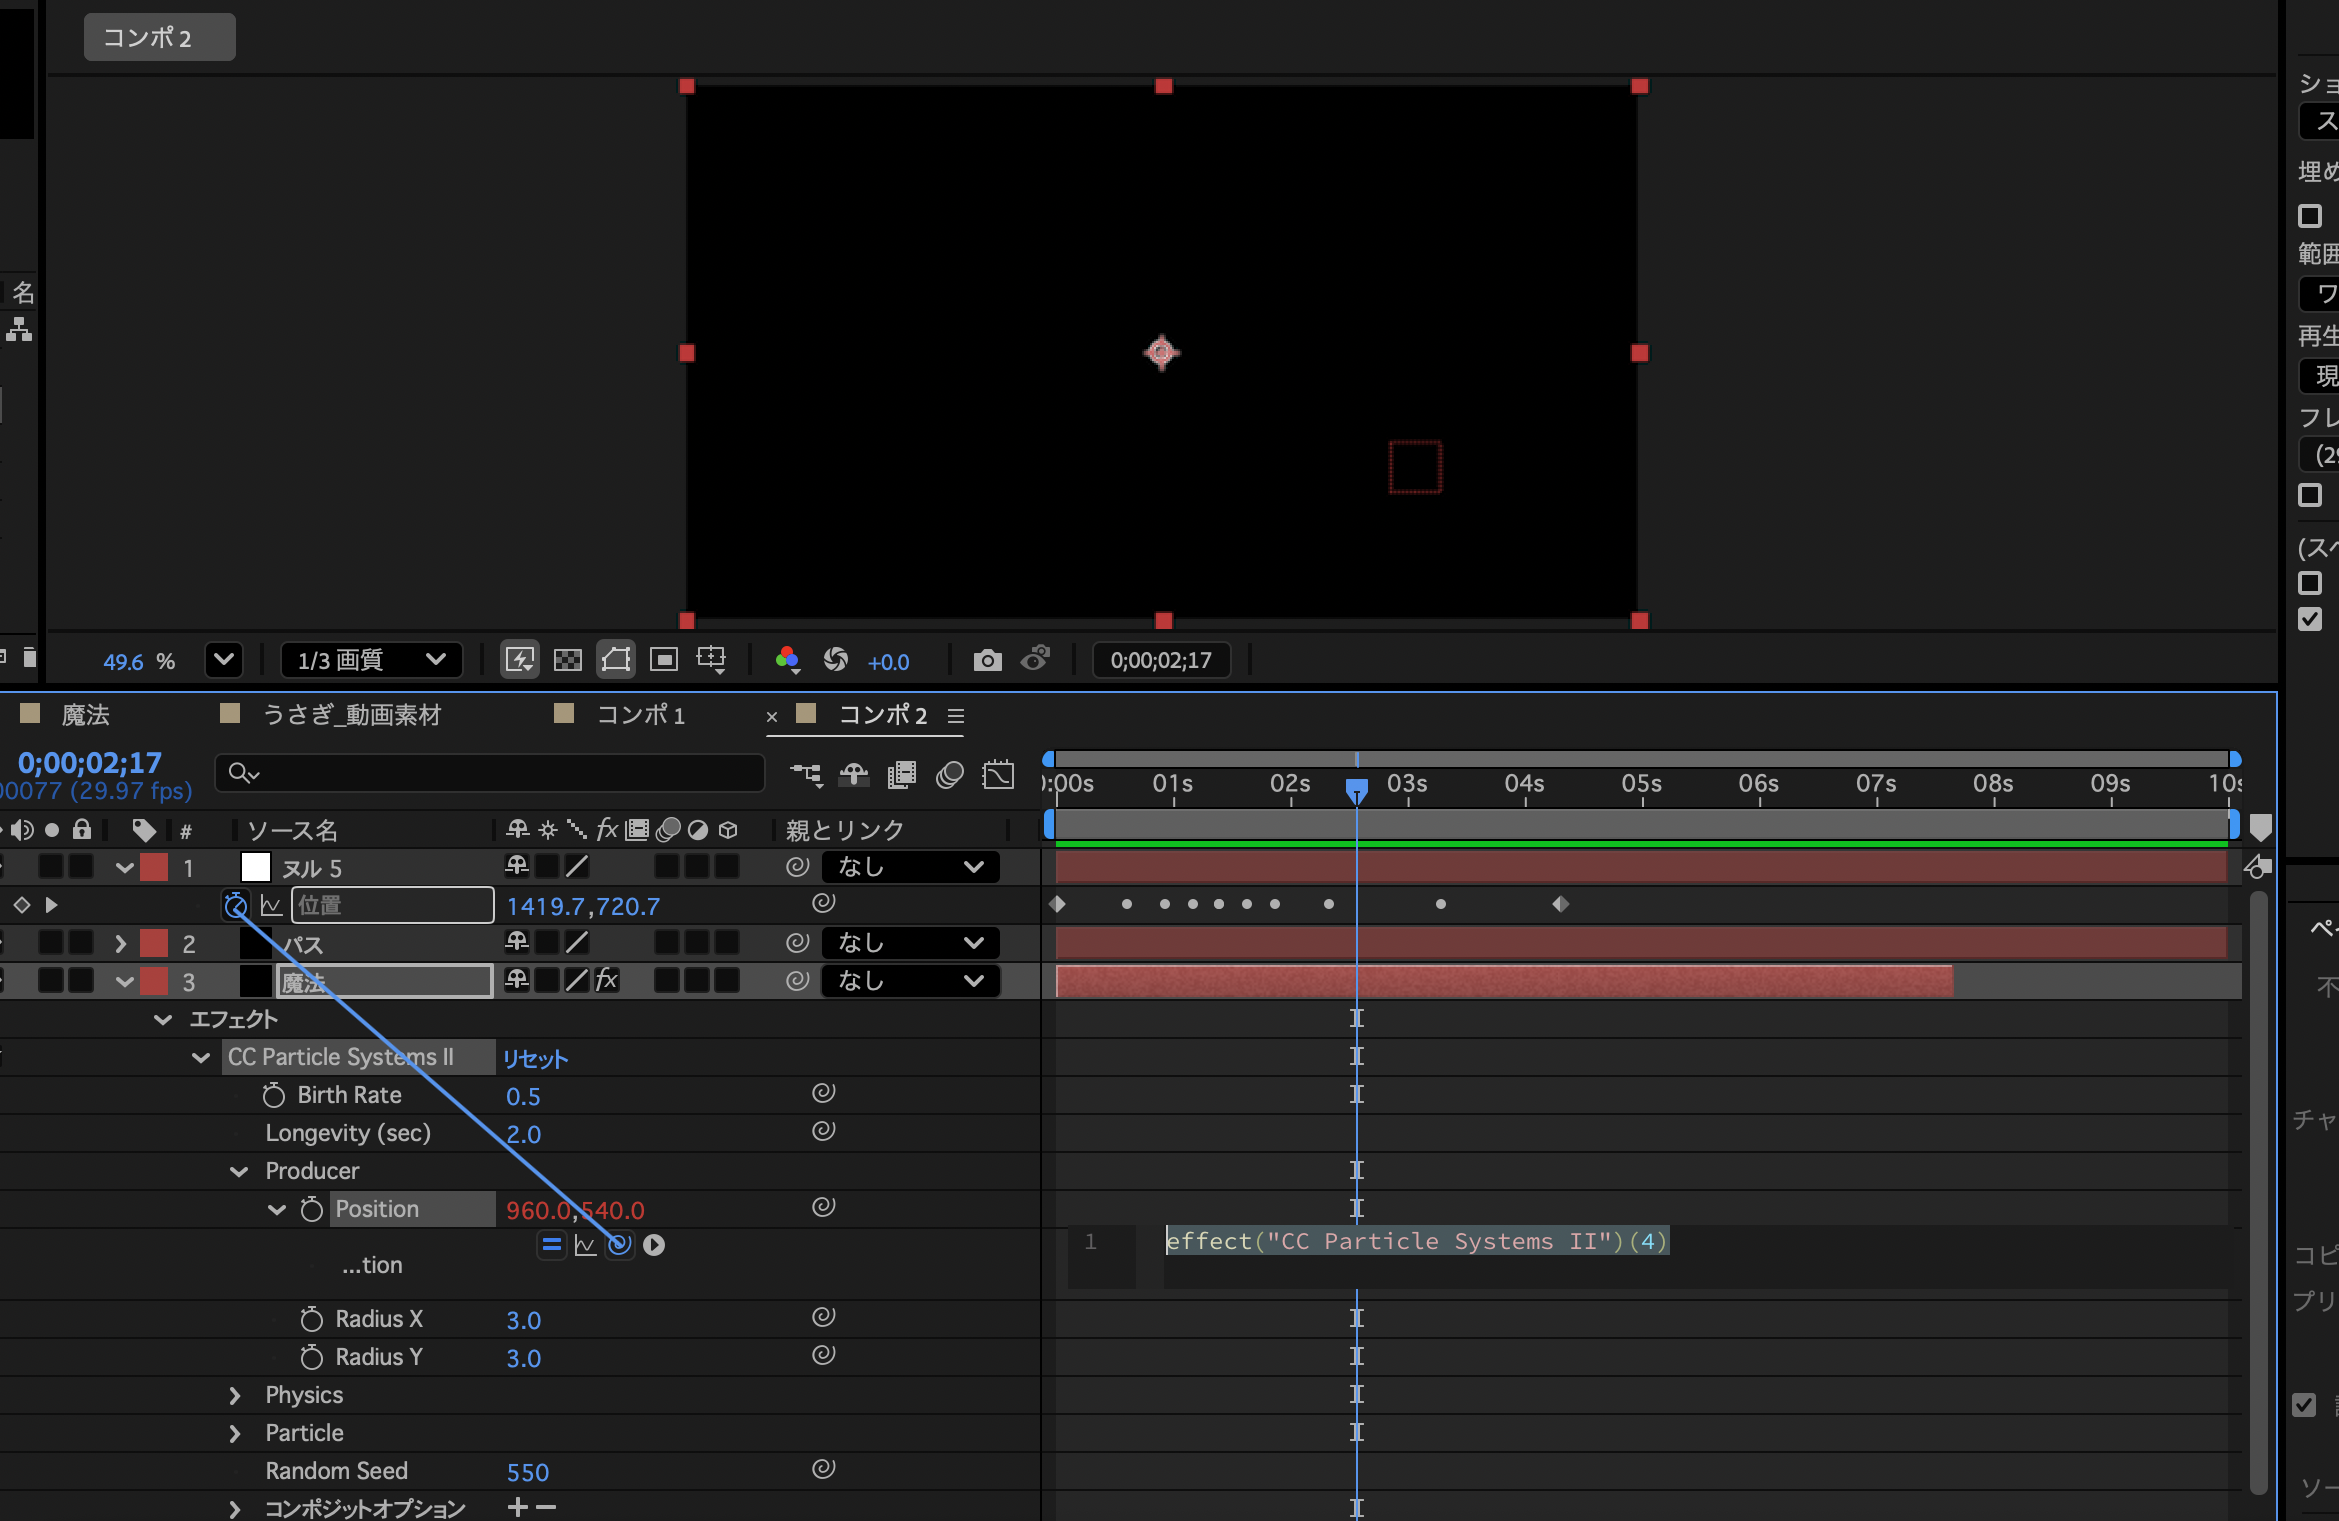Image resolution: width=2339 pixels, height=1521 pixels.
Task: Click リセット link for CC Particle Systems
Action: click(535, 1059)
